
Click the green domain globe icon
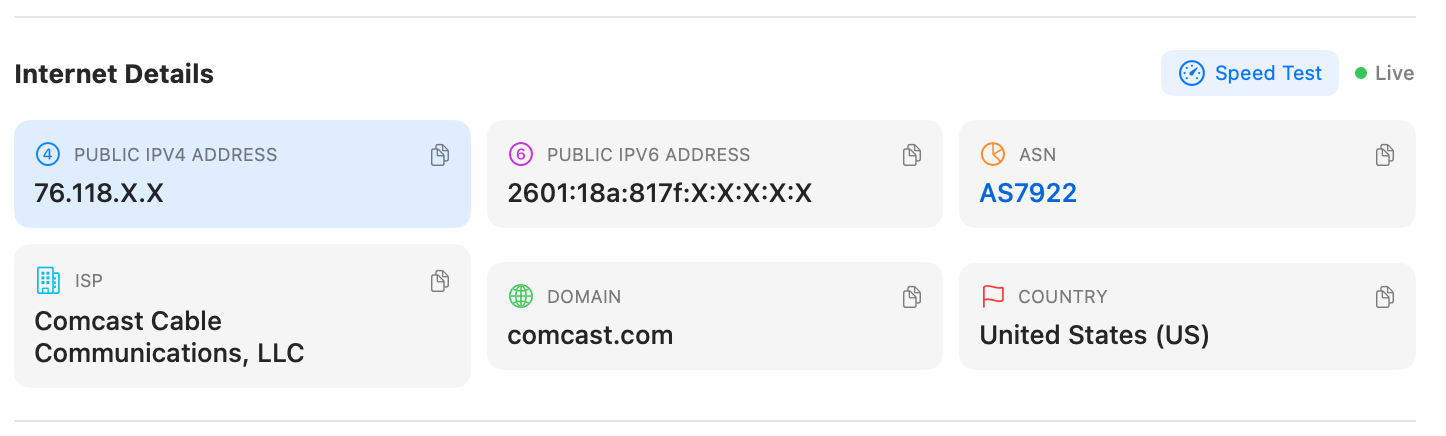click(520, 297)
